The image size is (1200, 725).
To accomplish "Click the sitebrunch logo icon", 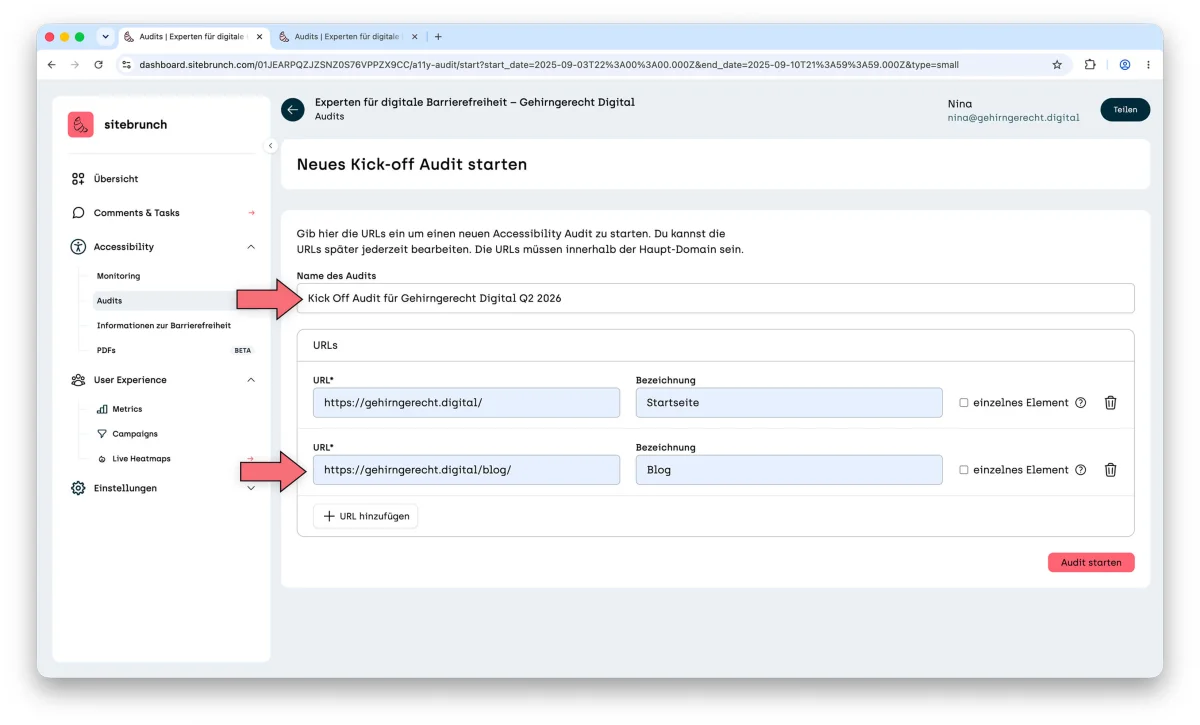I will (x=81, y=124).
